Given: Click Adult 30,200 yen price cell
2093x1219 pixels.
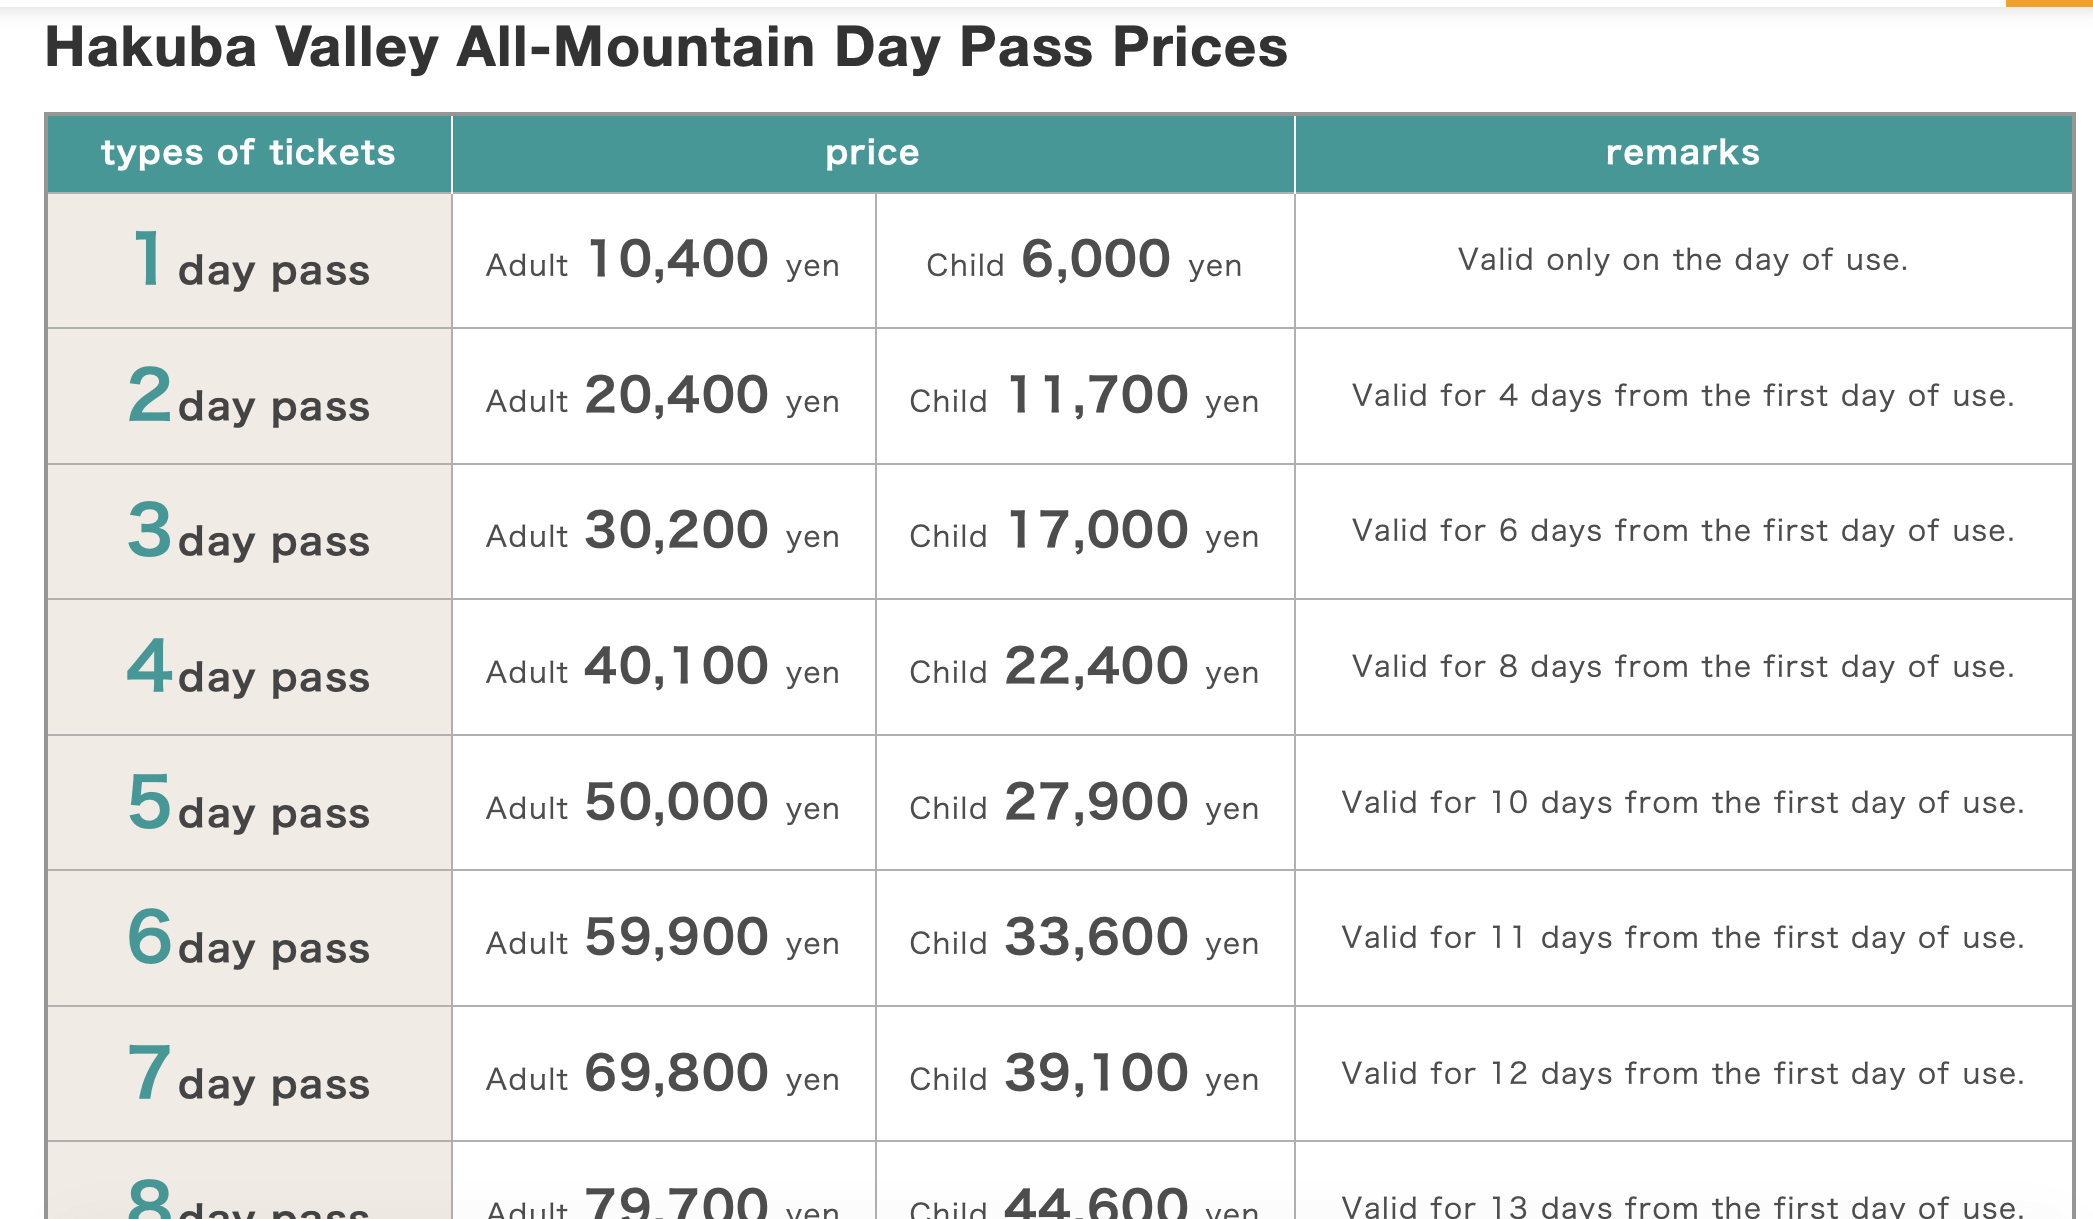Looking at the screenshot, I should pos(663,532).
